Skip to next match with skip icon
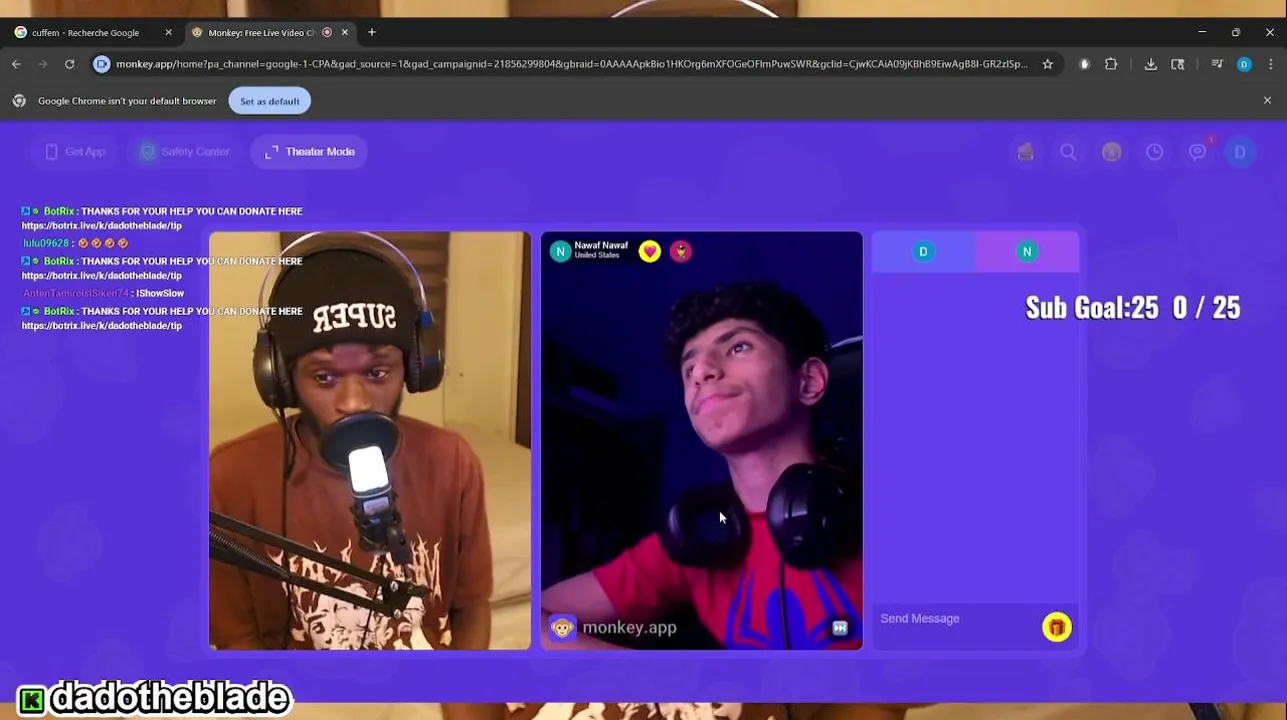 pos(839,628)
